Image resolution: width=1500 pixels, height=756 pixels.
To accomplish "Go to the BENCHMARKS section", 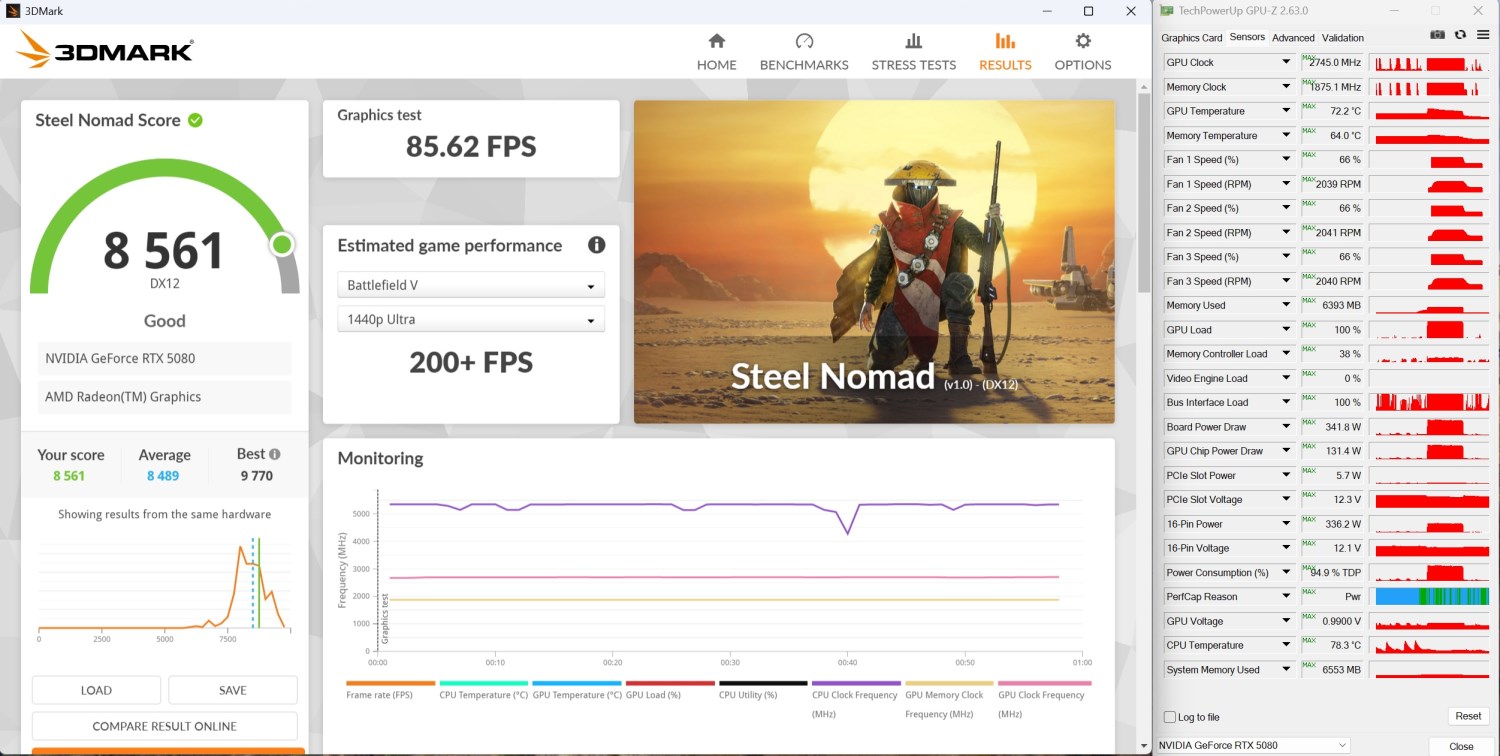I will (x=804, y=52).
